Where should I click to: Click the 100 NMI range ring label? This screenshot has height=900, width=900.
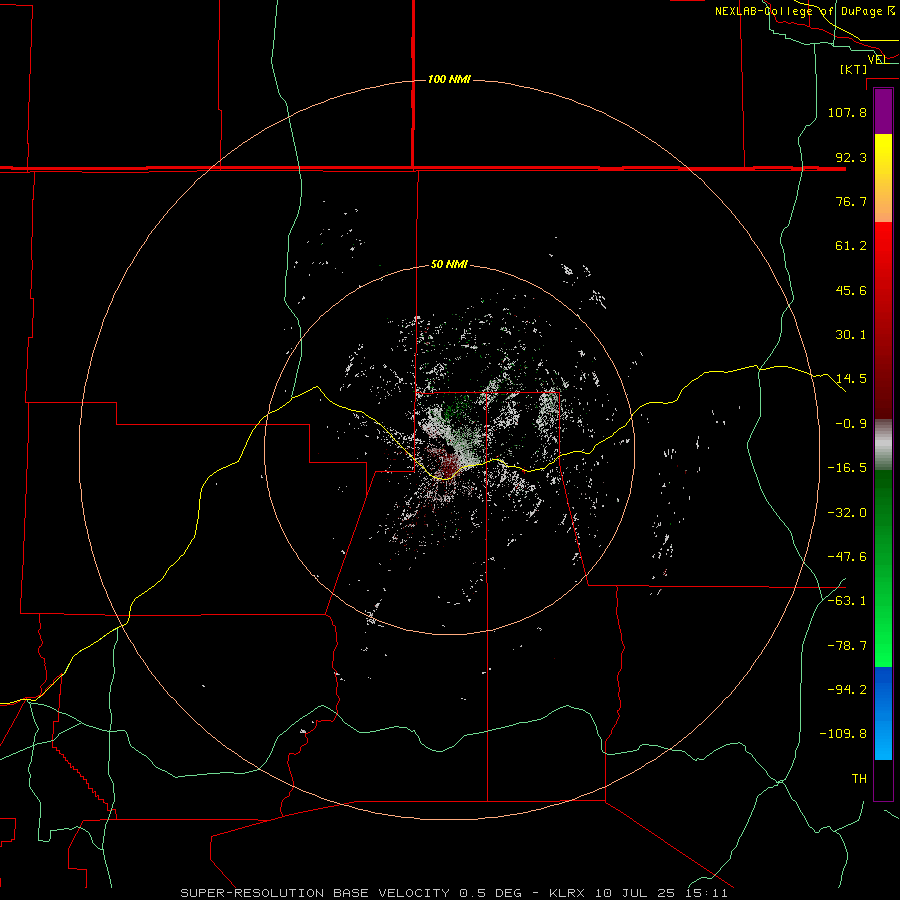click(449, 79)
